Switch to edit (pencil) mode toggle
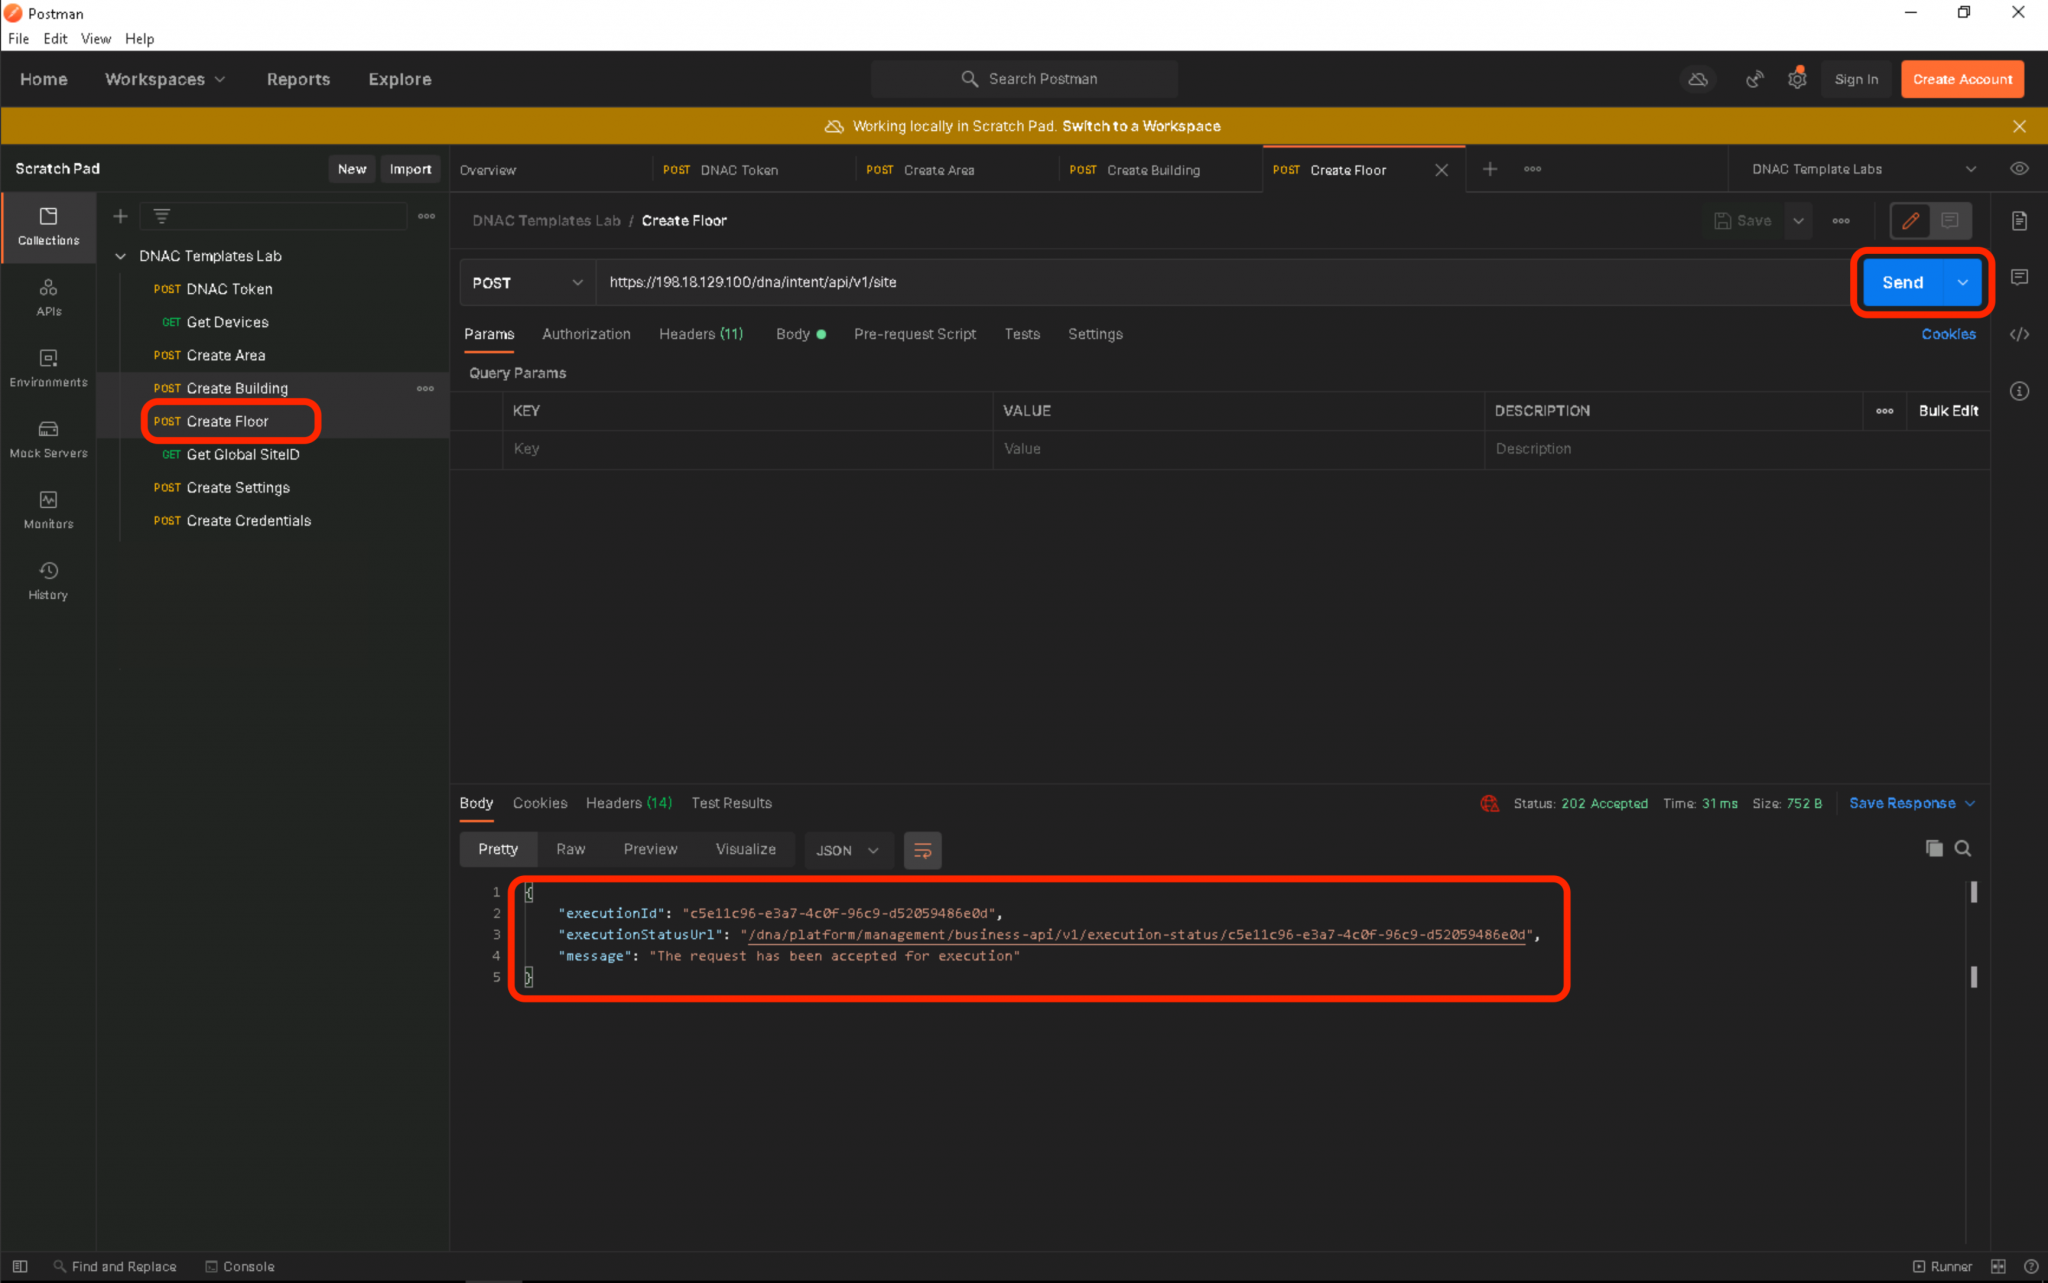Image resolution: width=2048 pixels, height=1283 pixels. coord(1910,221)
